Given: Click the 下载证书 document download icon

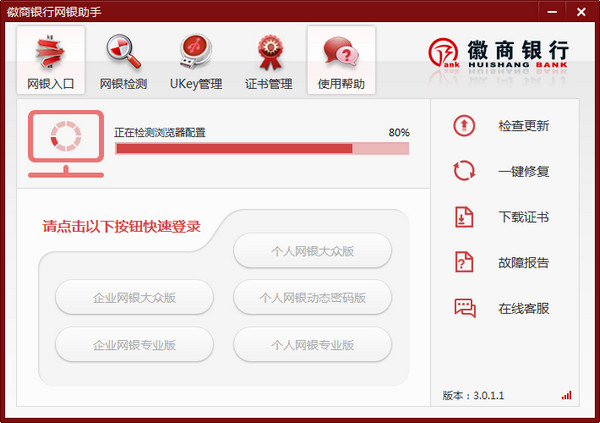Looking at the screenshot, I should (464, 217).
